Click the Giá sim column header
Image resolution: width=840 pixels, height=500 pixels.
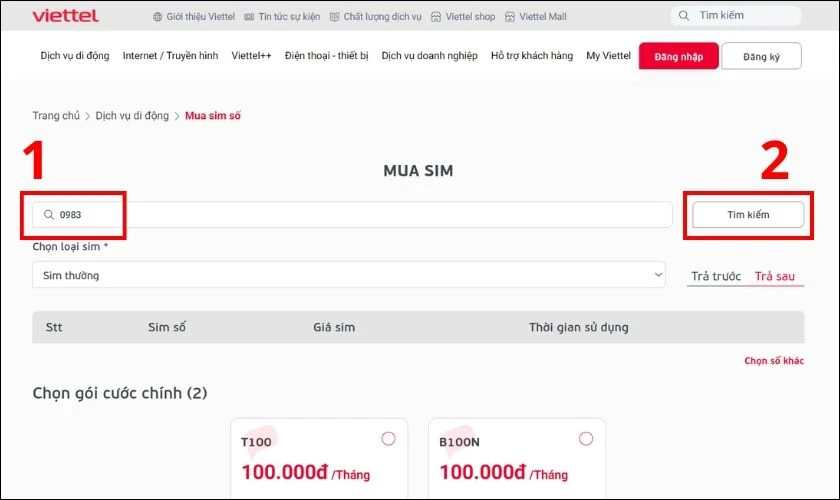point(334,327)
